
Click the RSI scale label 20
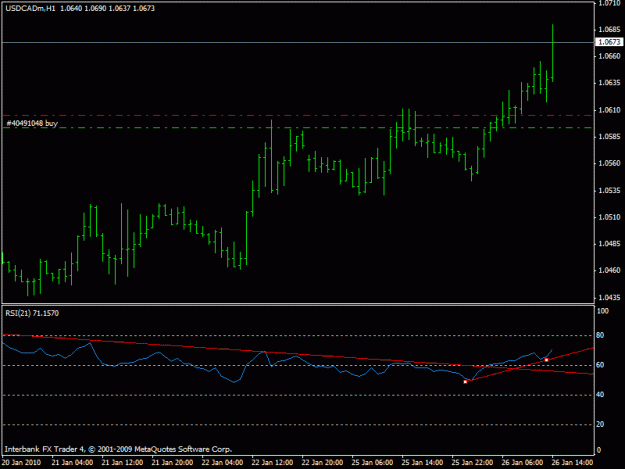(x=600, y=424)
